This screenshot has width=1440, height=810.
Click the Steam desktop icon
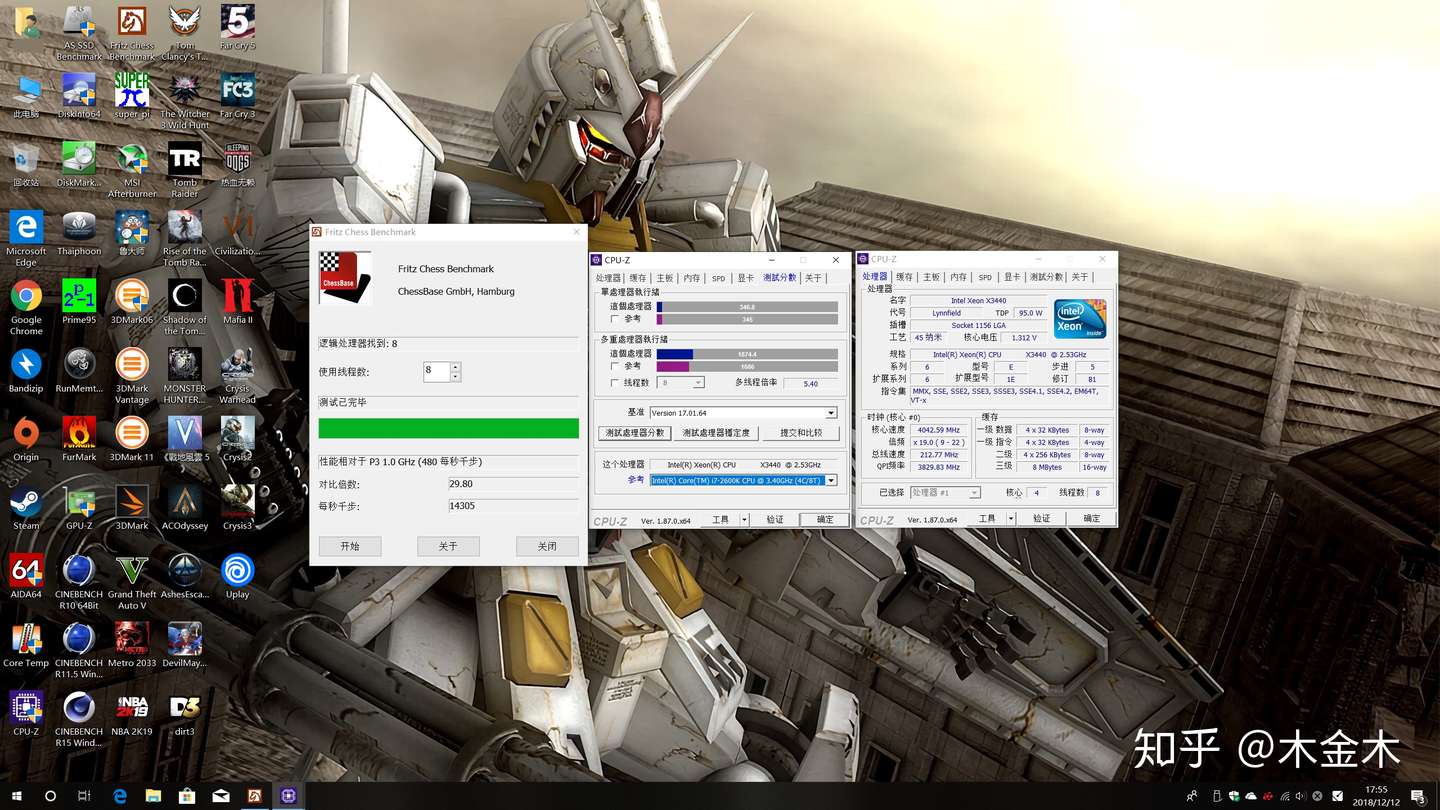point(26,508)
